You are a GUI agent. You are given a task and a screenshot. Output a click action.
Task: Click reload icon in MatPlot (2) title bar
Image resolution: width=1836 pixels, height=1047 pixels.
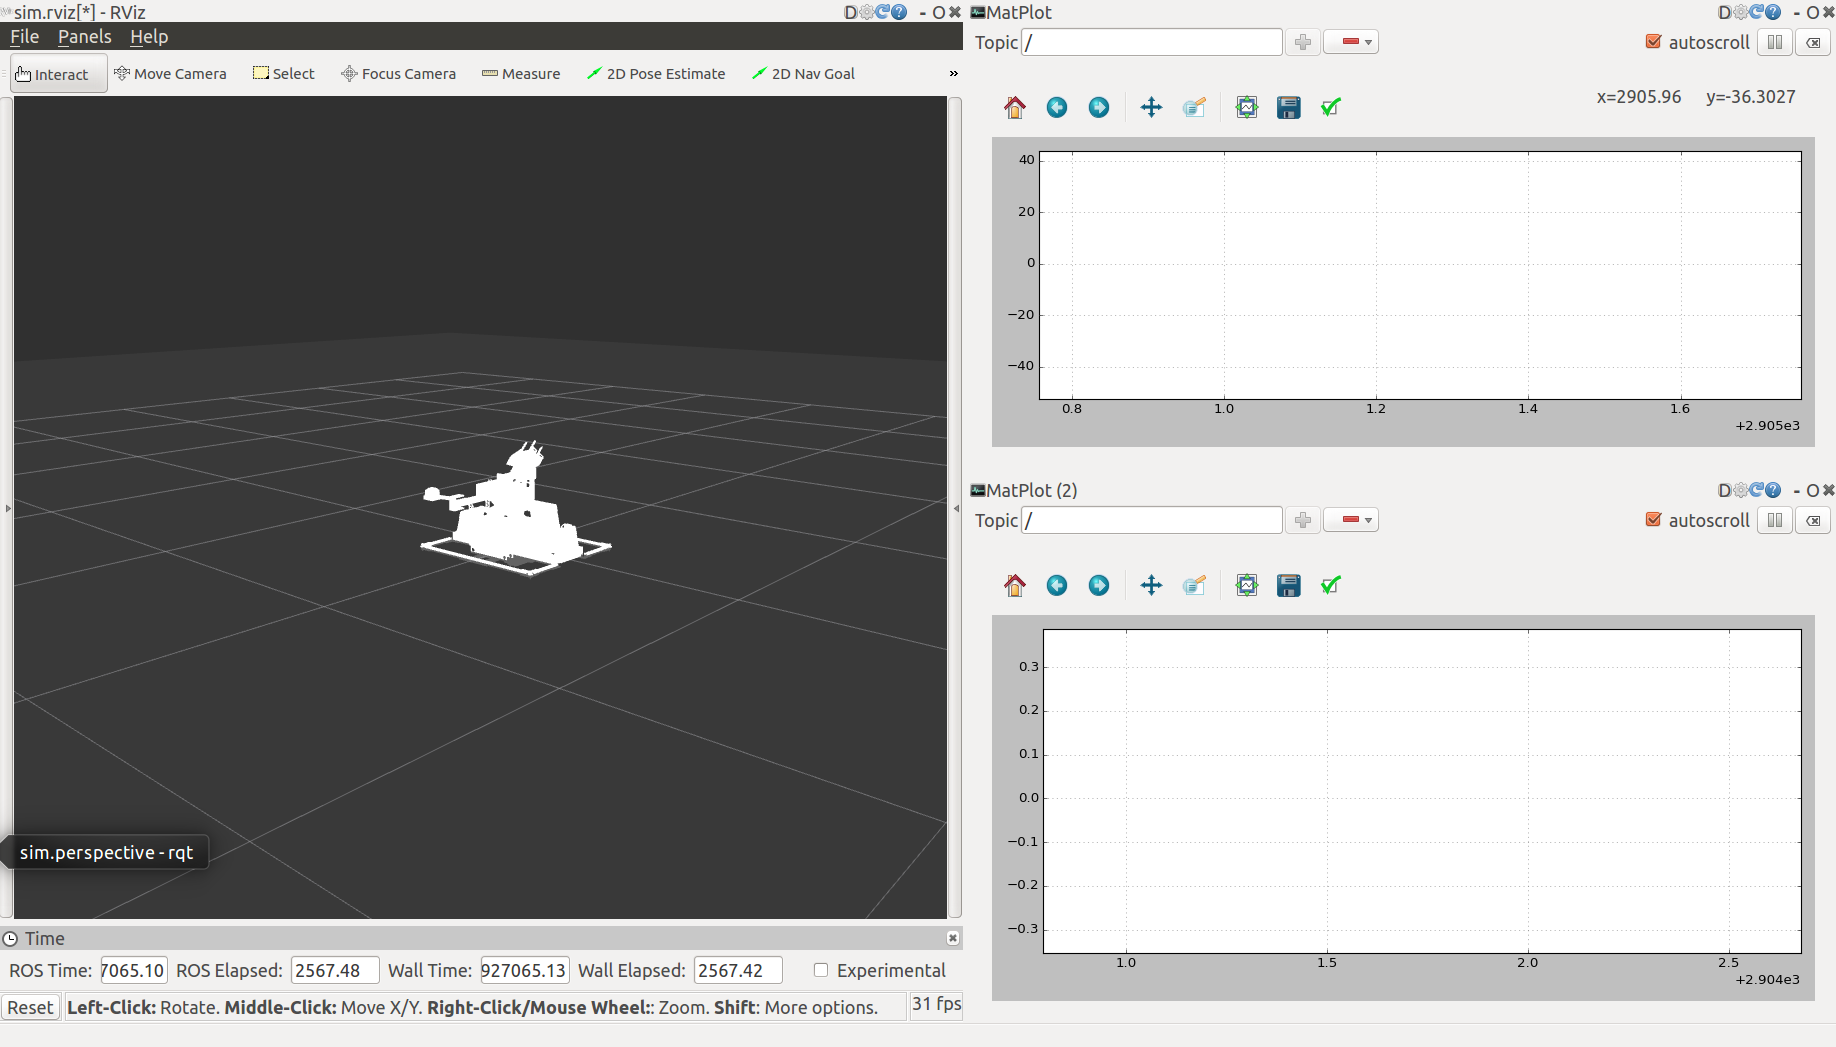point(1756,490)
